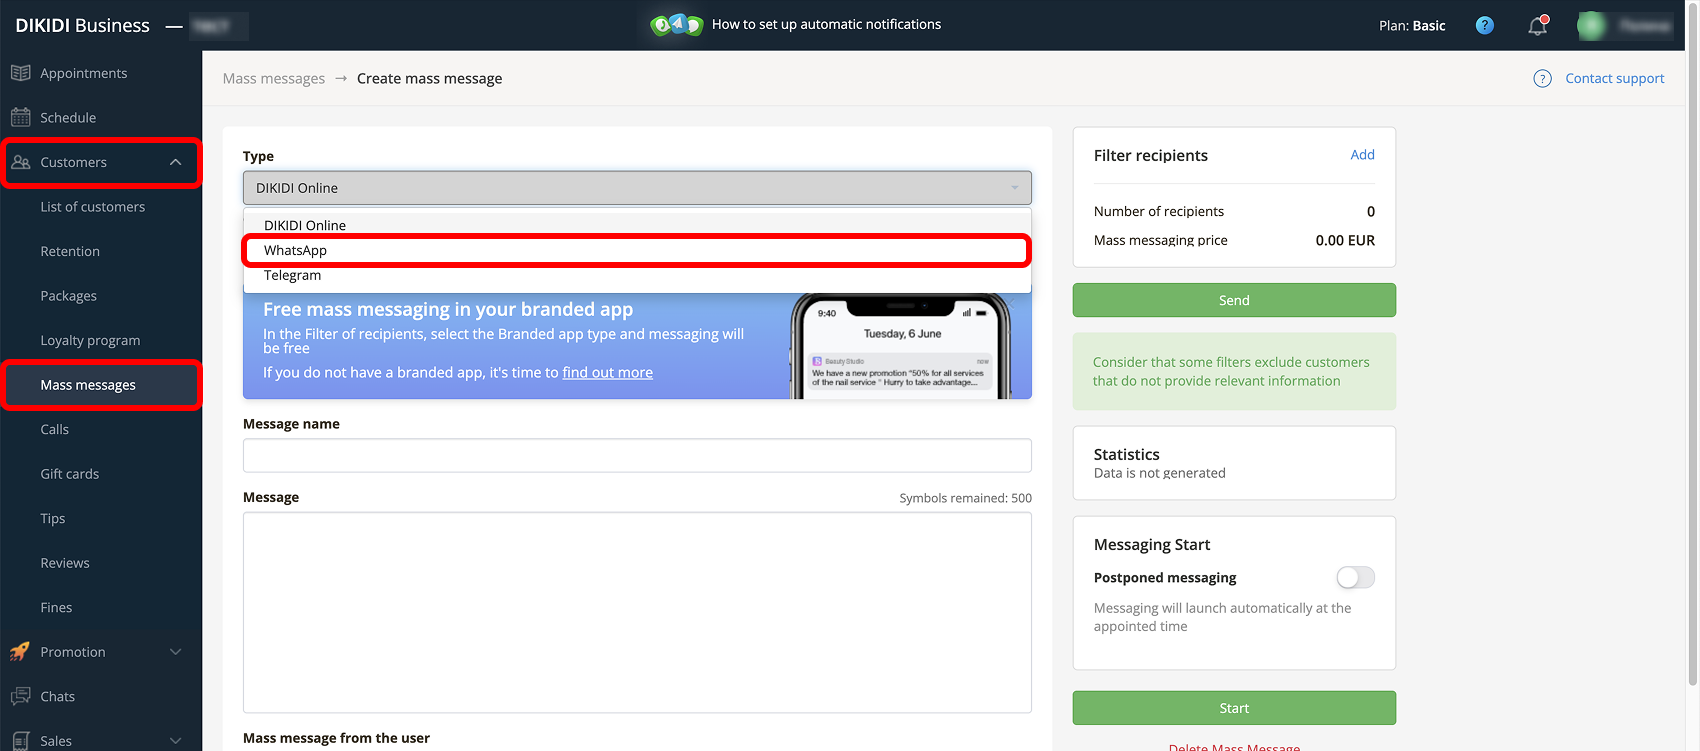
Task: Click the Appointments book icon
Action: pos(20,73)
